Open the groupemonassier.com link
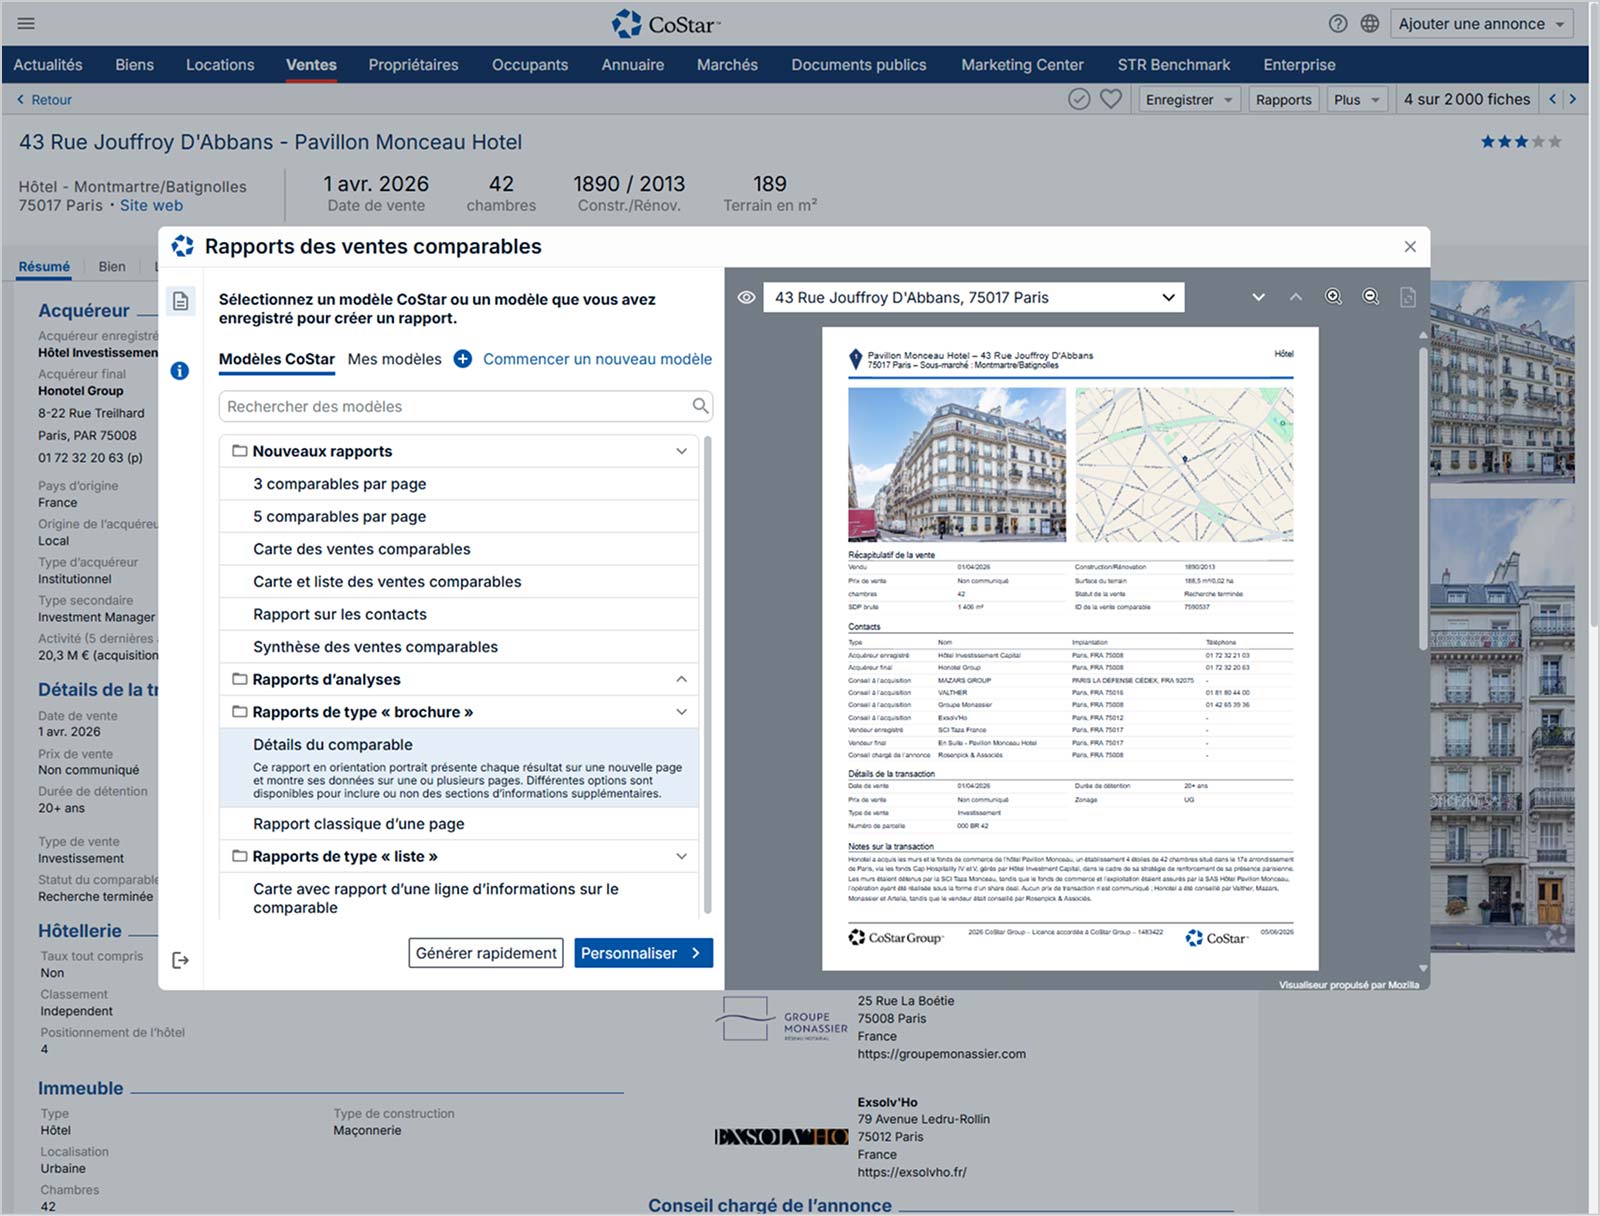 pyautogui.click(x=942, y=1054)
